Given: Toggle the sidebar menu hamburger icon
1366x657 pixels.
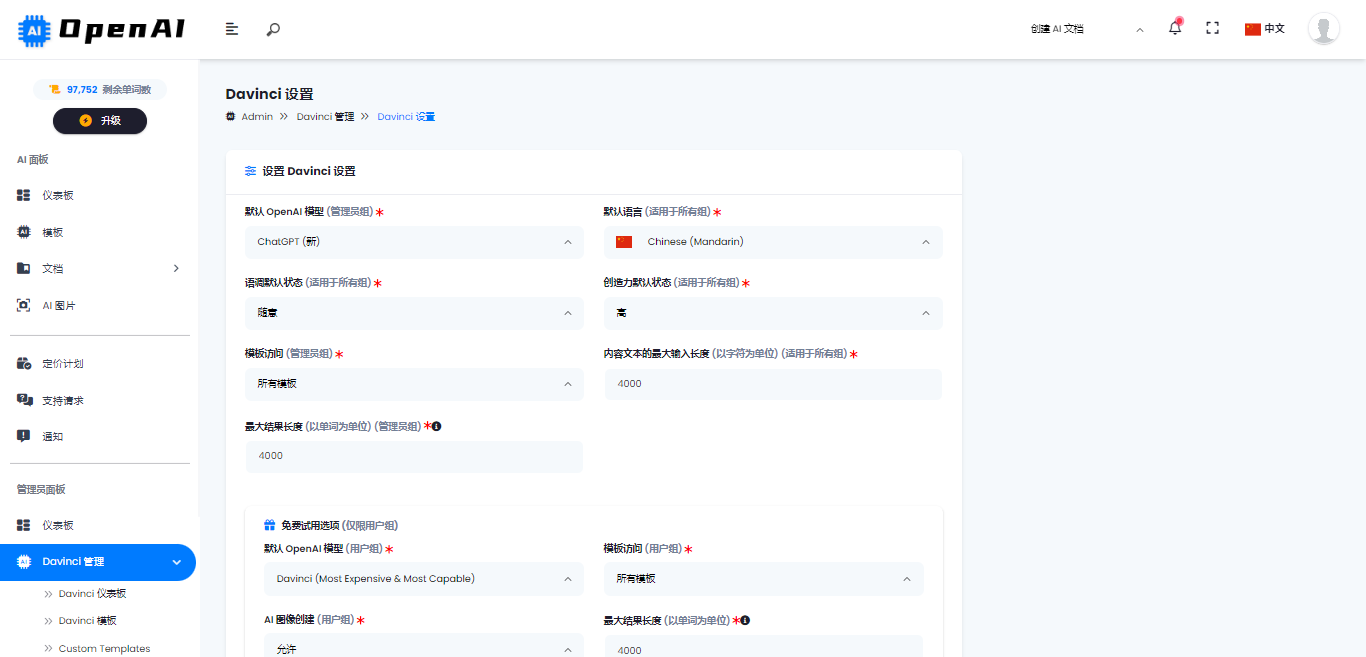Looking at the screenshot, I should click(232, 29).
